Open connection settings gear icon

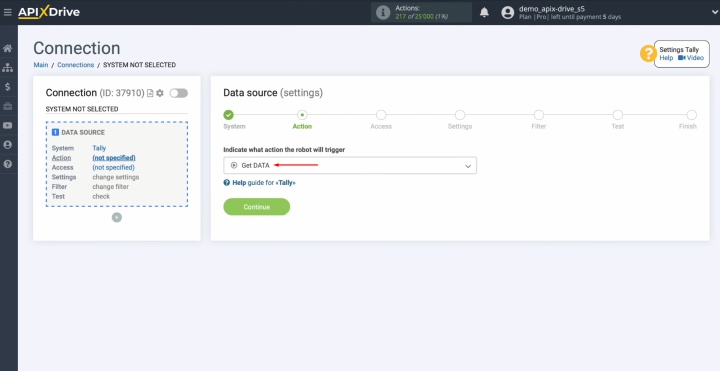160,93
